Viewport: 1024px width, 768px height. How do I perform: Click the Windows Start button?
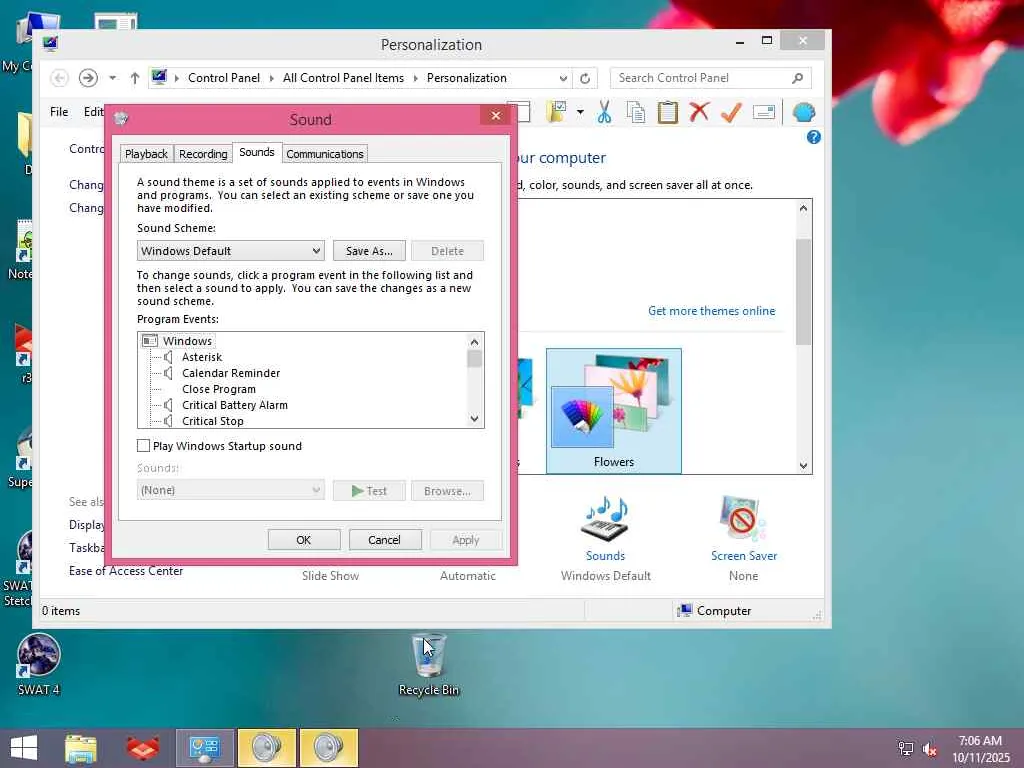click(x=24, y=748)
